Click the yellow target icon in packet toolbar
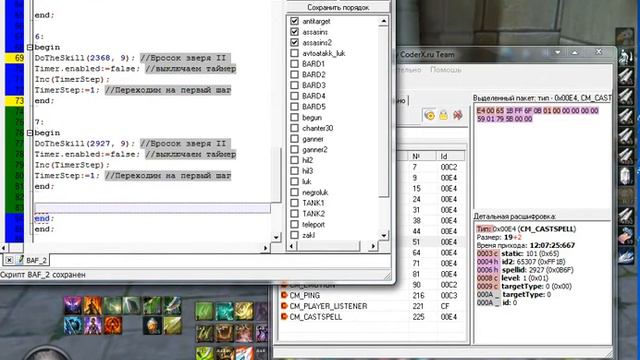This screenshot has width=640, height=360. click(430, 116)
